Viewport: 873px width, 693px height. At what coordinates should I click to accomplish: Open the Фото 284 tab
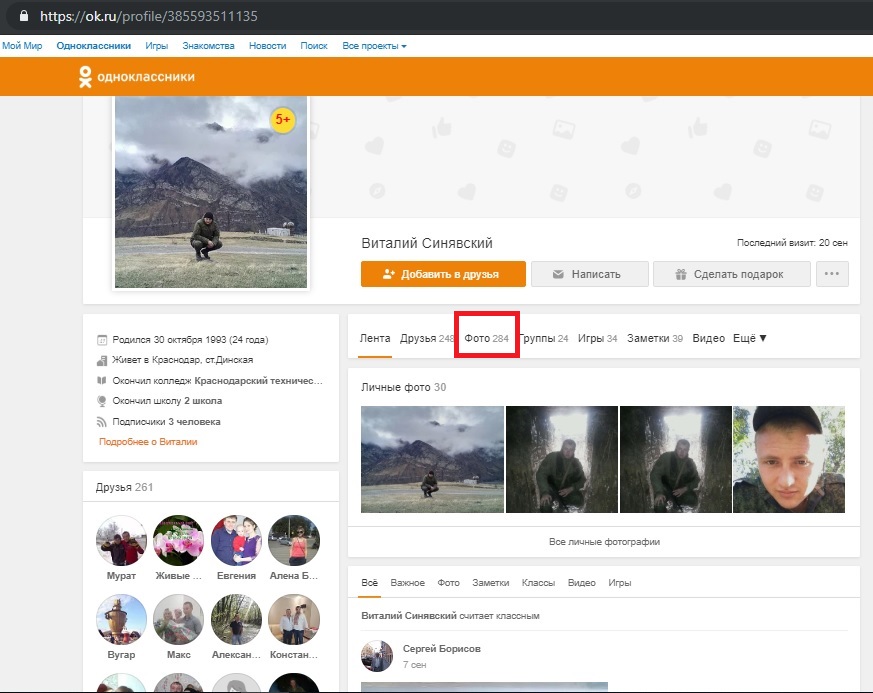click(x=487, y=338)
